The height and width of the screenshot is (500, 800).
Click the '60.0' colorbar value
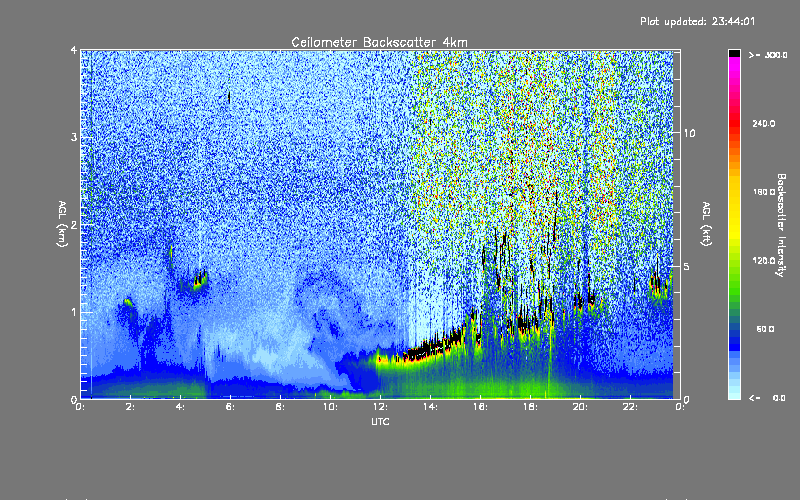point(765,329)
